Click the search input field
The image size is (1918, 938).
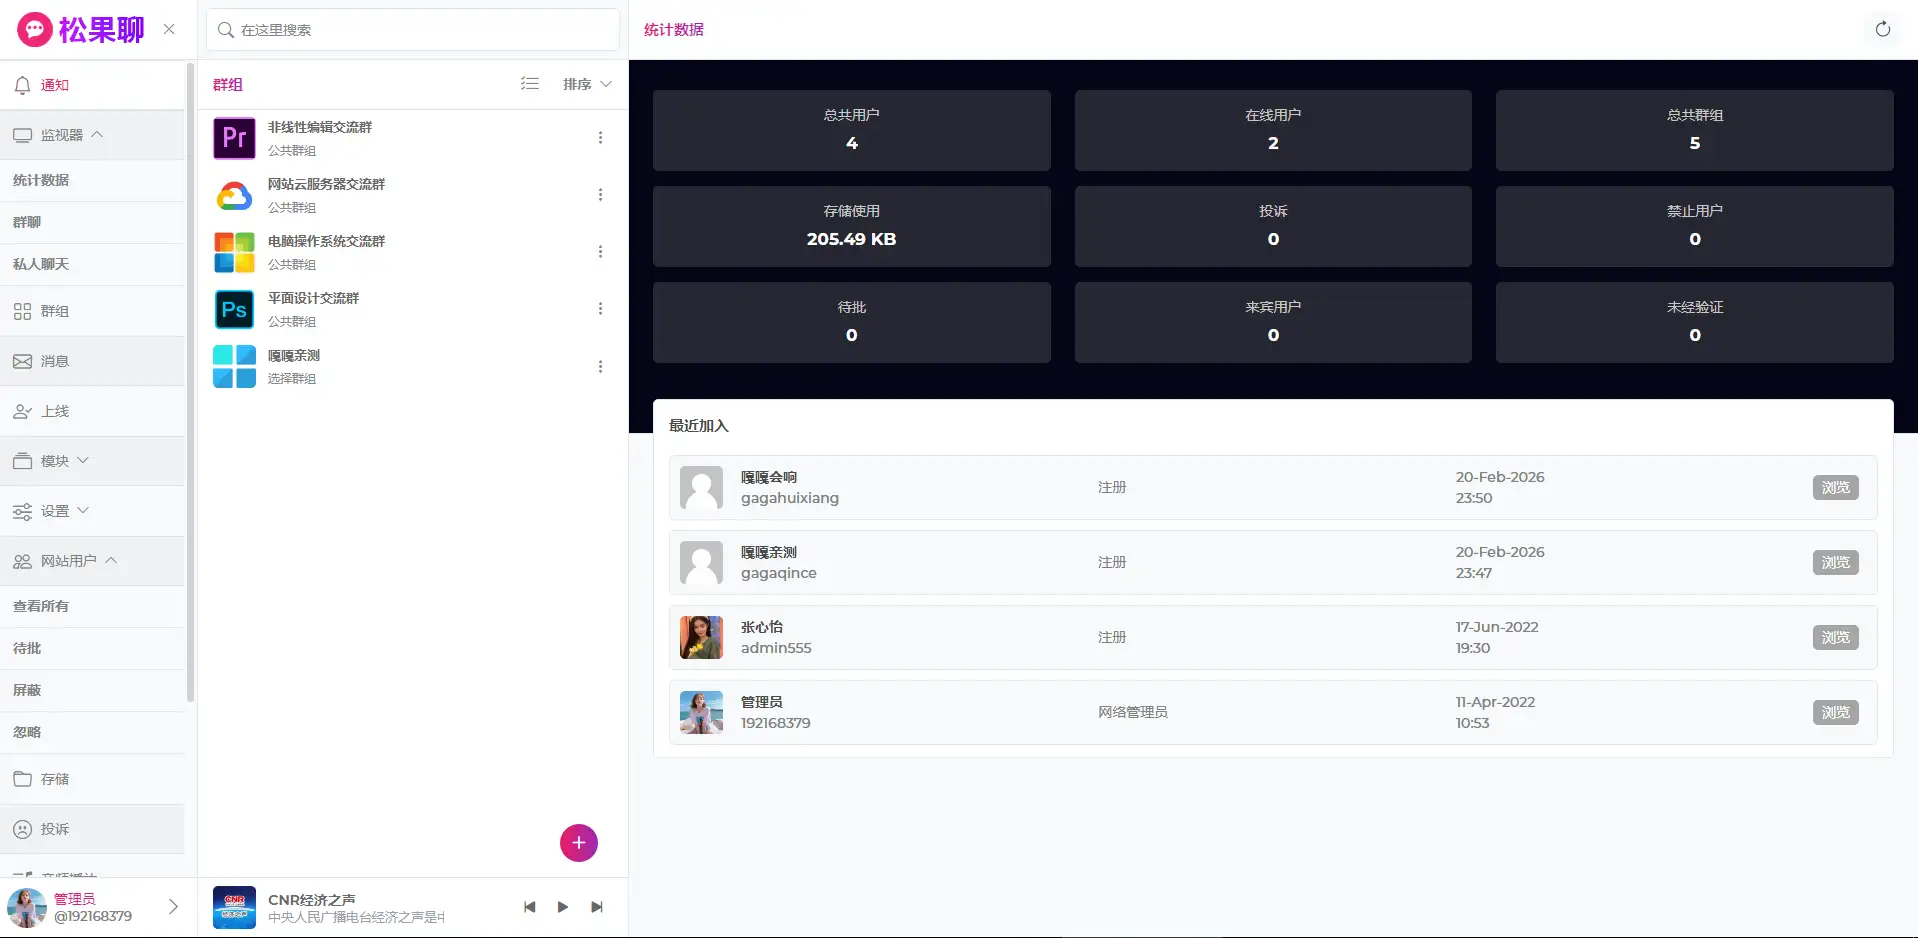(x=420, y=30)
